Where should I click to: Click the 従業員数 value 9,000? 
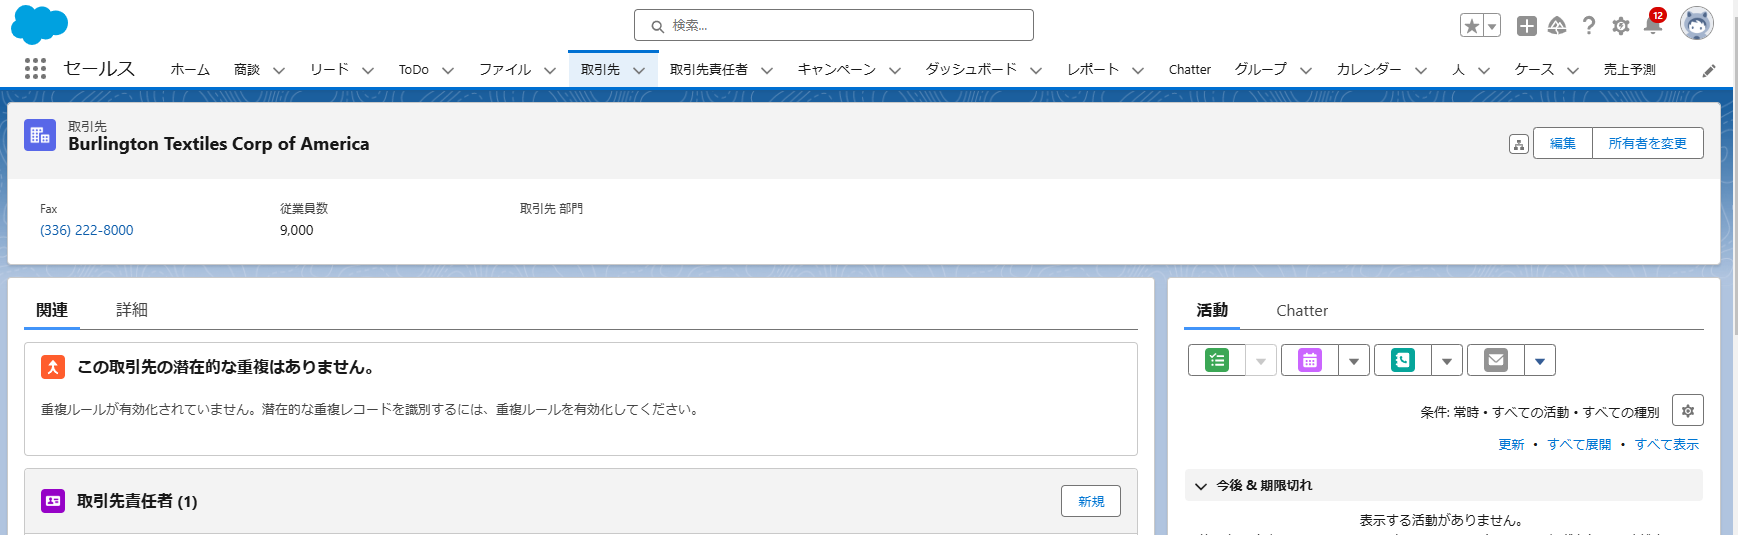click(x=297, y=230)
